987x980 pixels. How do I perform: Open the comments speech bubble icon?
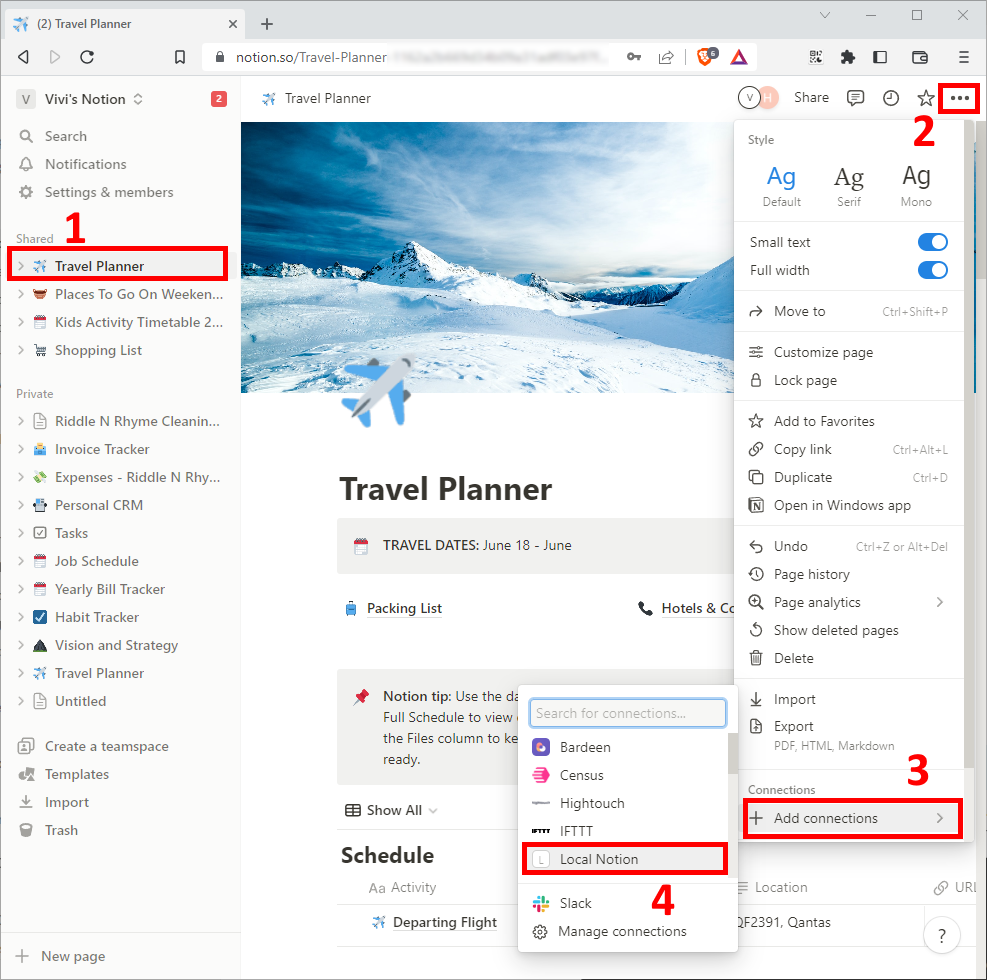pyautogui.click(x=856, y=98)
